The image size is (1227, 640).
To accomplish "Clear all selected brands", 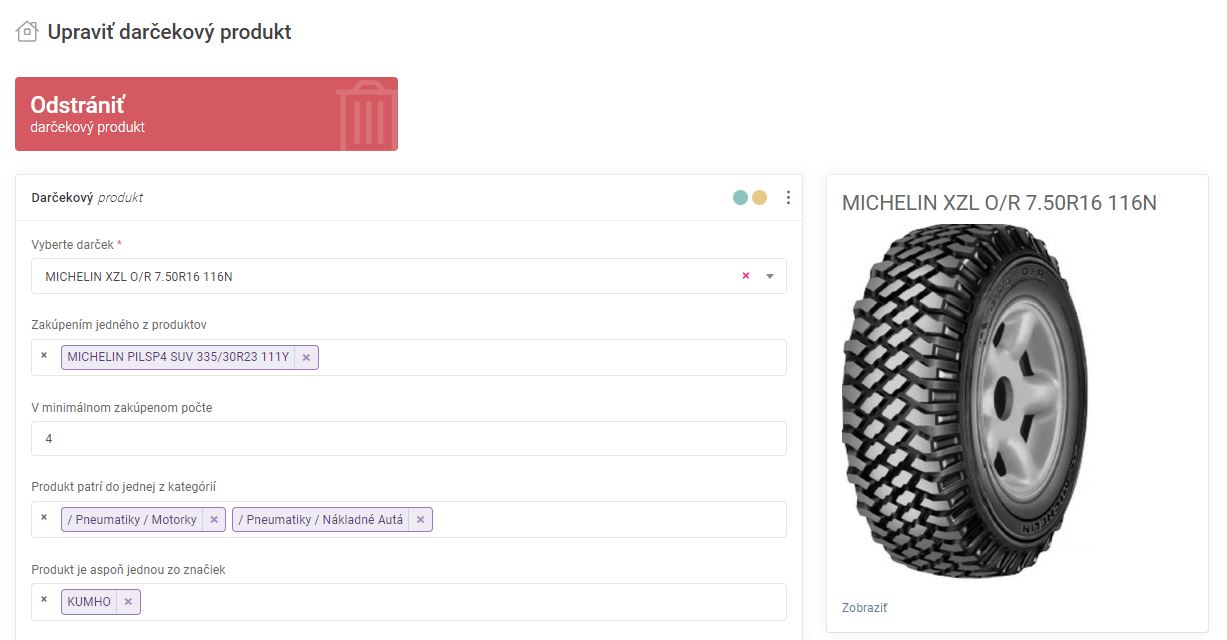I will [x=44, y=600].
